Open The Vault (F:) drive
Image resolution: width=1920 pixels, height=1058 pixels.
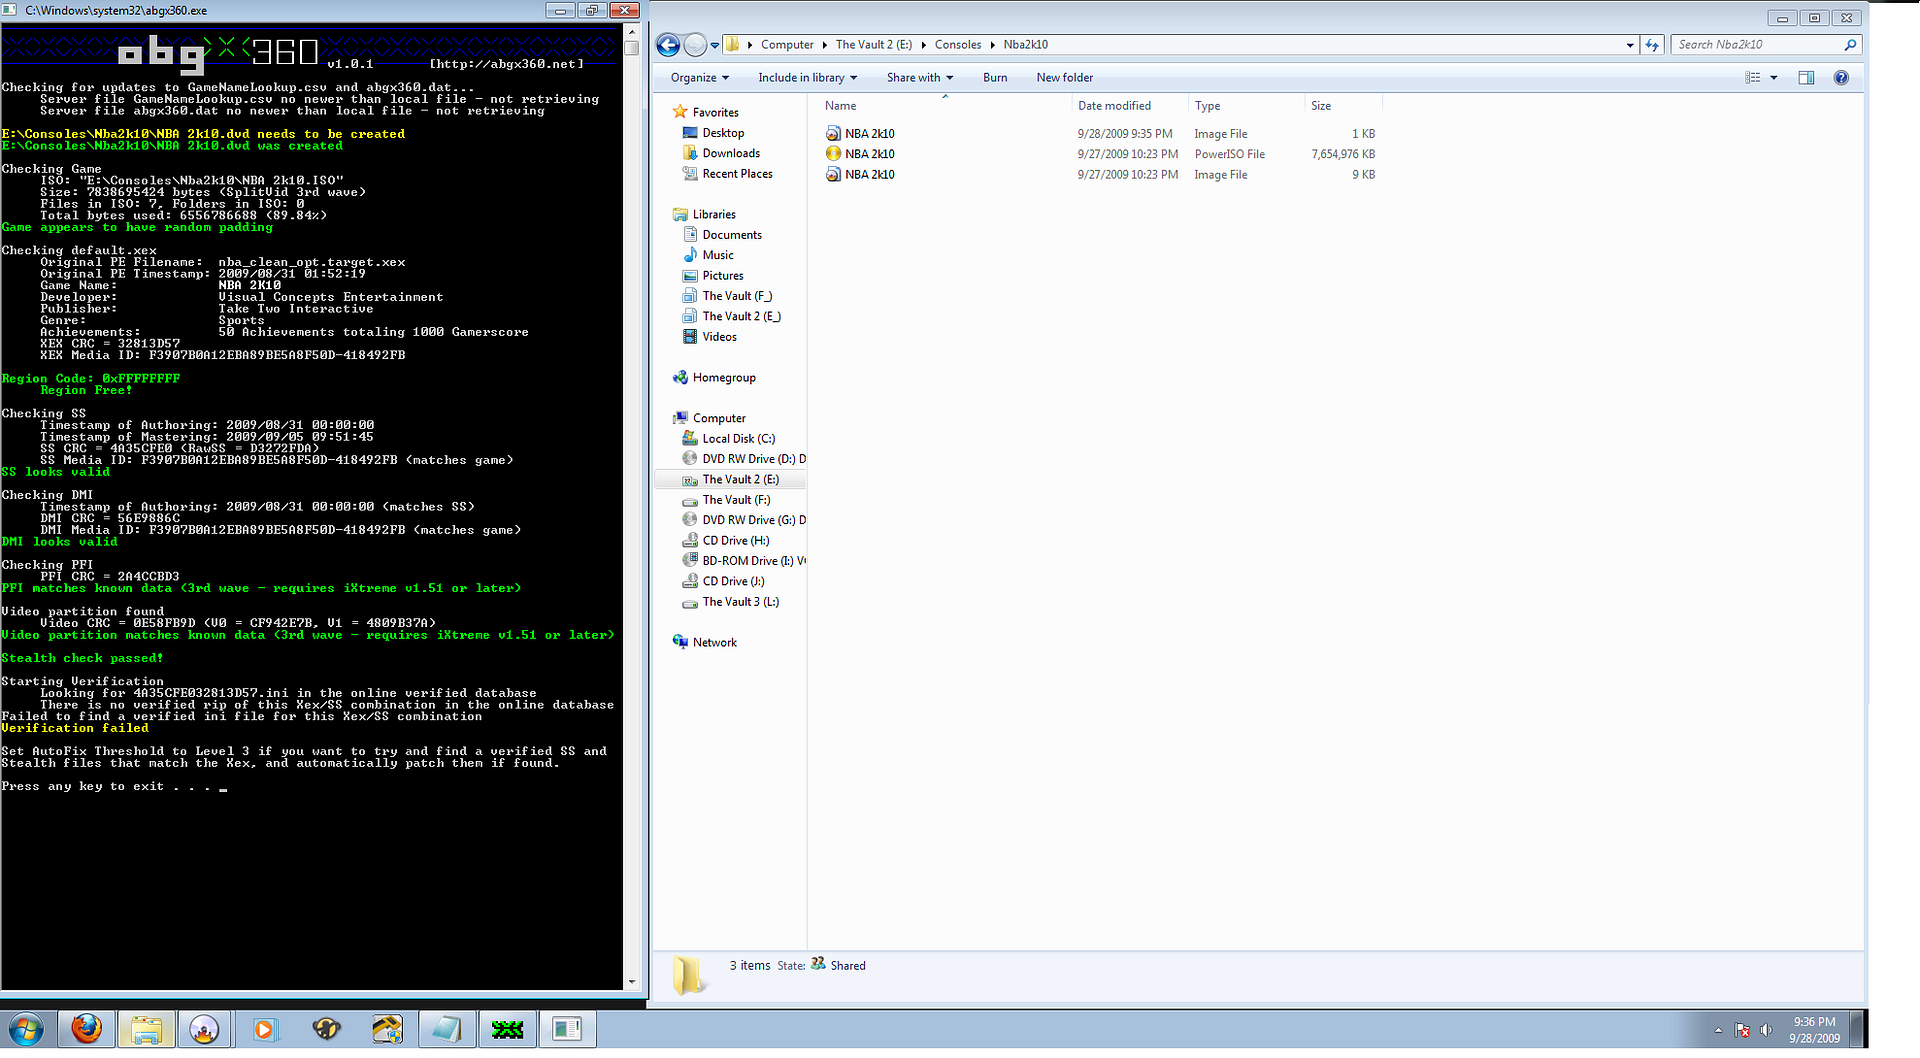click(736, 500)
